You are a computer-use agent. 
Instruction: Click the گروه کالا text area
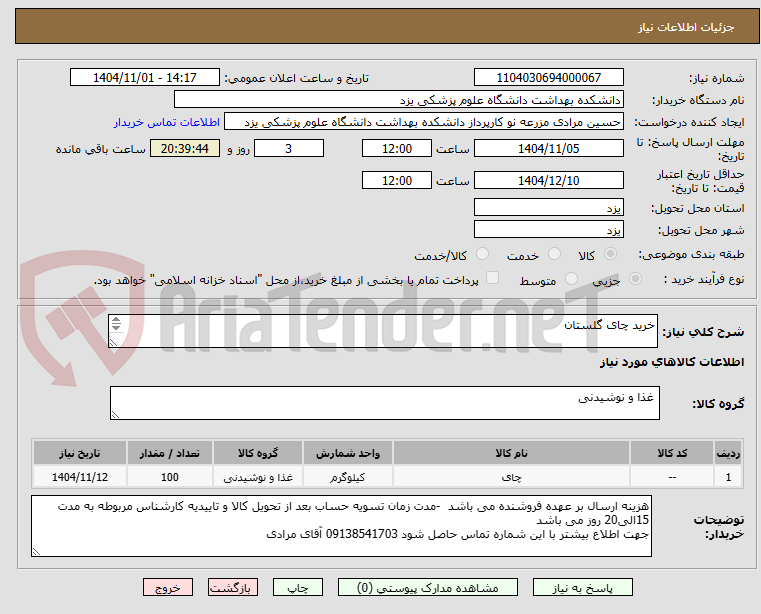click(384, 403)
